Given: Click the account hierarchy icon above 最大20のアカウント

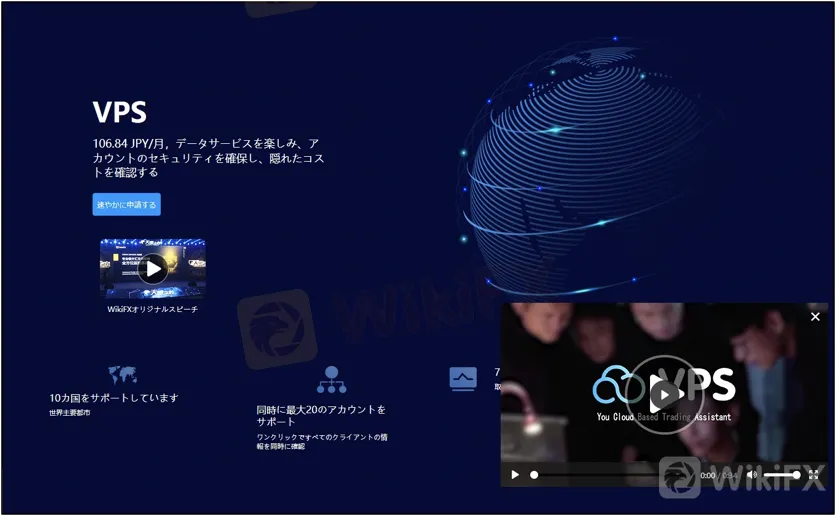Looking at the screenshot, I should click(x=332, y=380).
